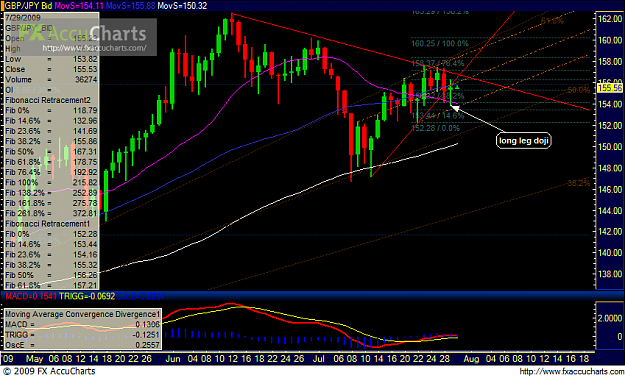The width and height of the screenshot is (625, 378).
Task: Click the 160.00 price axis label
Action: [x=610, y=40]
